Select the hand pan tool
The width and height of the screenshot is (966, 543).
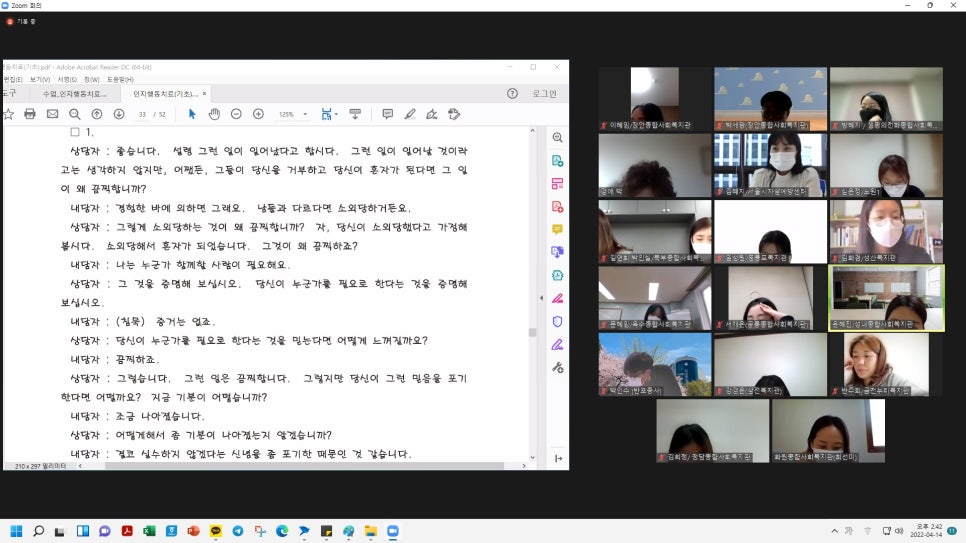(214, 114)
